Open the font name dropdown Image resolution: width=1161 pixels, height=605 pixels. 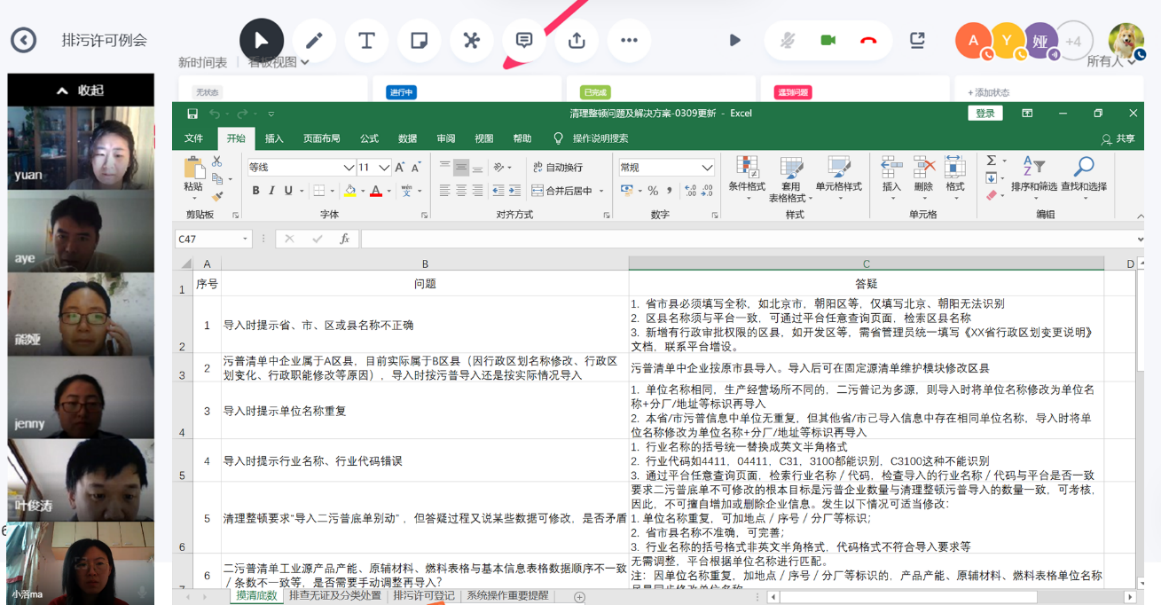click(349, 168)
